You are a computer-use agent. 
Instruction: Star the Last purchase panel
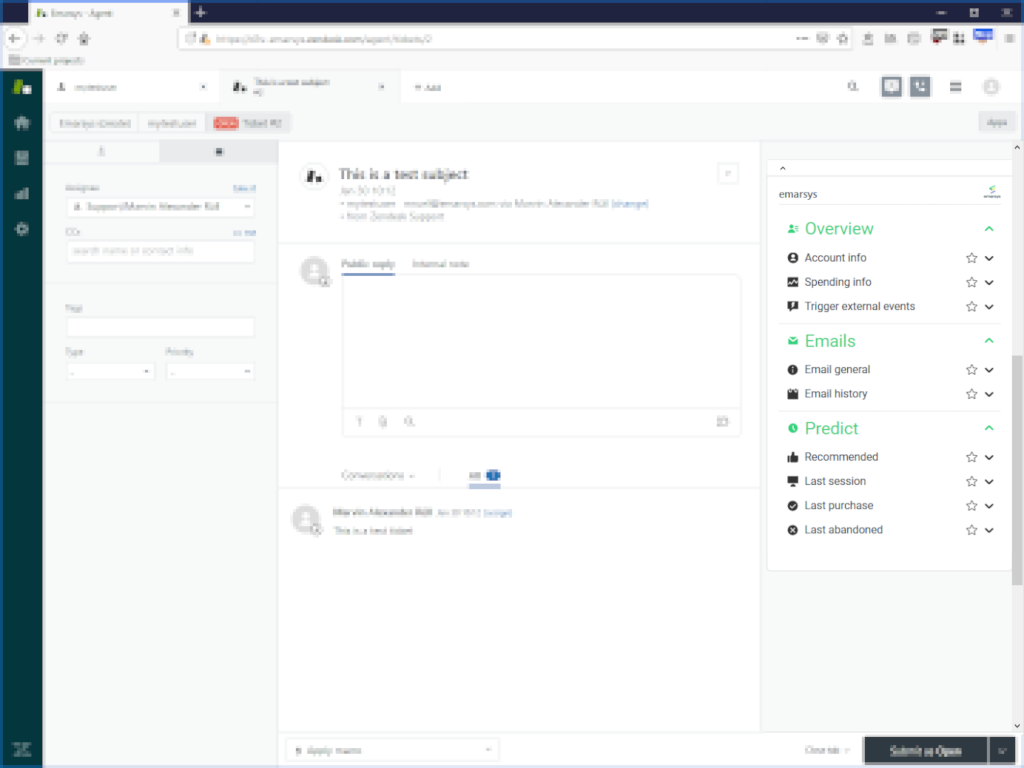pyautogui.click(x=969, y=505)
